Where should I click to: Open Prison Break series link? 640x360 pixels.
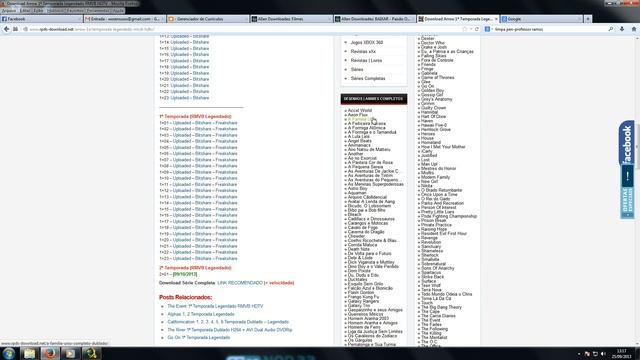(x=434, y=220)
